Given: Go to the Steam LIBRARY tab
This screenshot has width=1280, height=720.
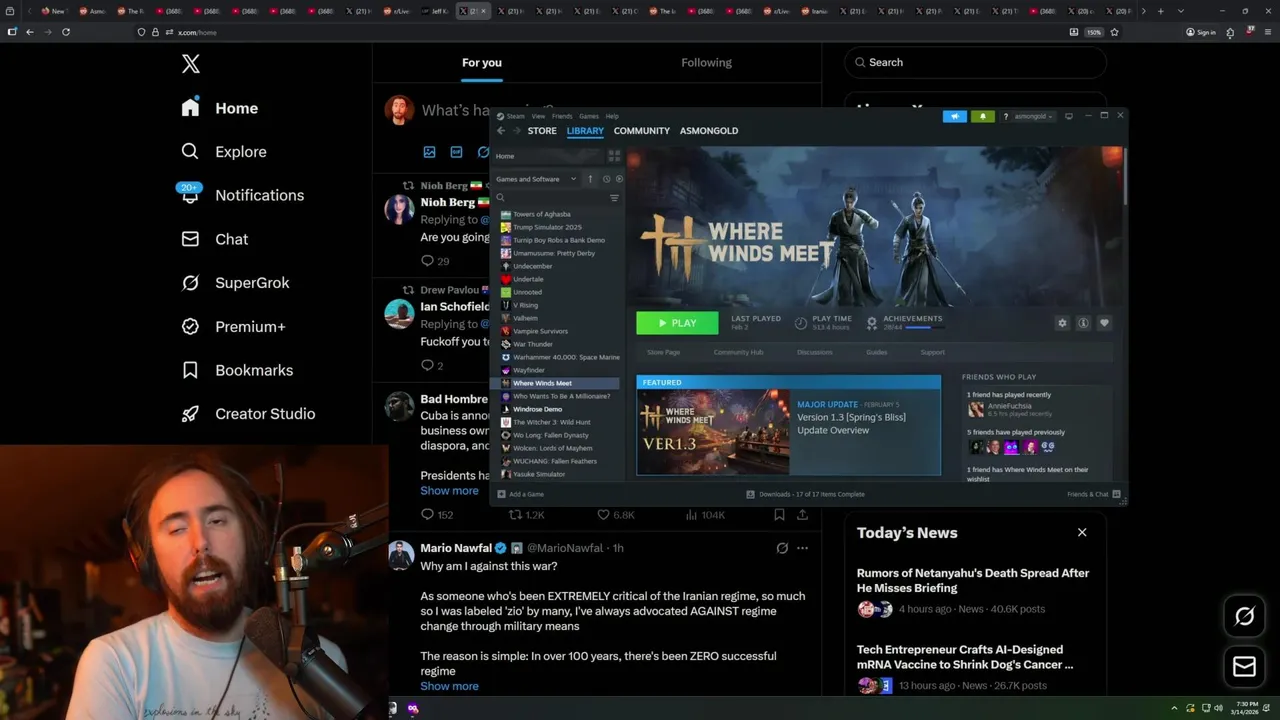Looking at the screenshot, I should coord(585,131).
